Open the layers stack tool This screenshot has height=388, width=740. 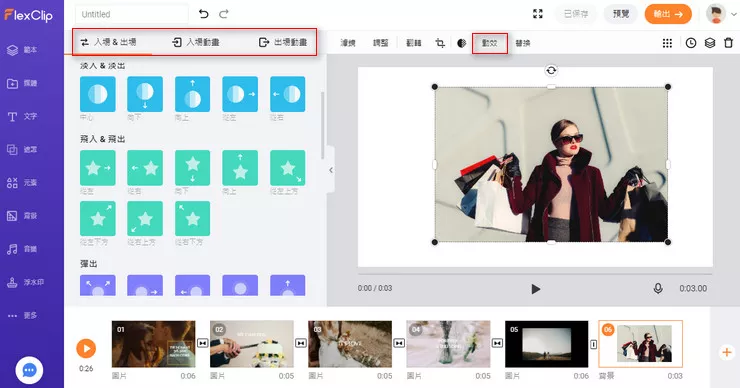[x=710, y=43]
